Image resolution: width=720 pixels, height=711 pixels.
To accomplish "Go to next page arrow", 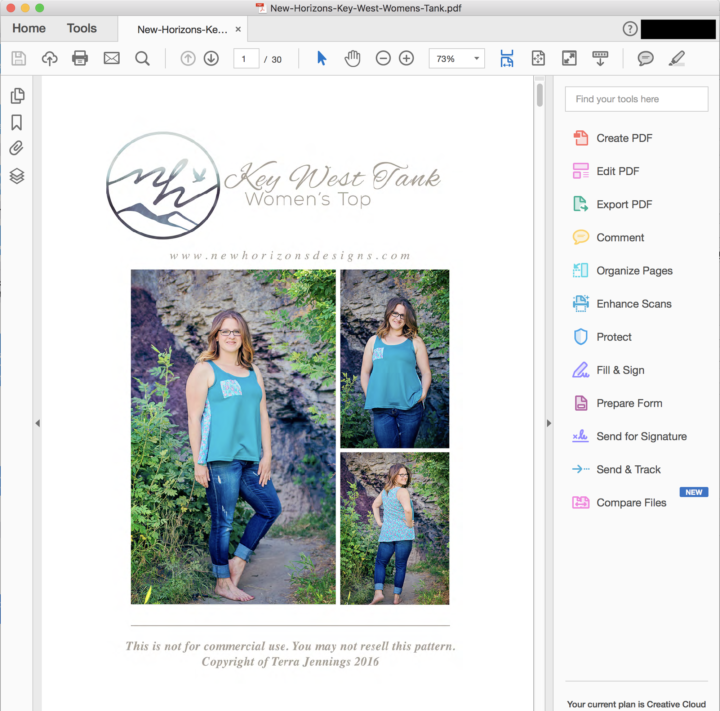I will tap(211, 59).
